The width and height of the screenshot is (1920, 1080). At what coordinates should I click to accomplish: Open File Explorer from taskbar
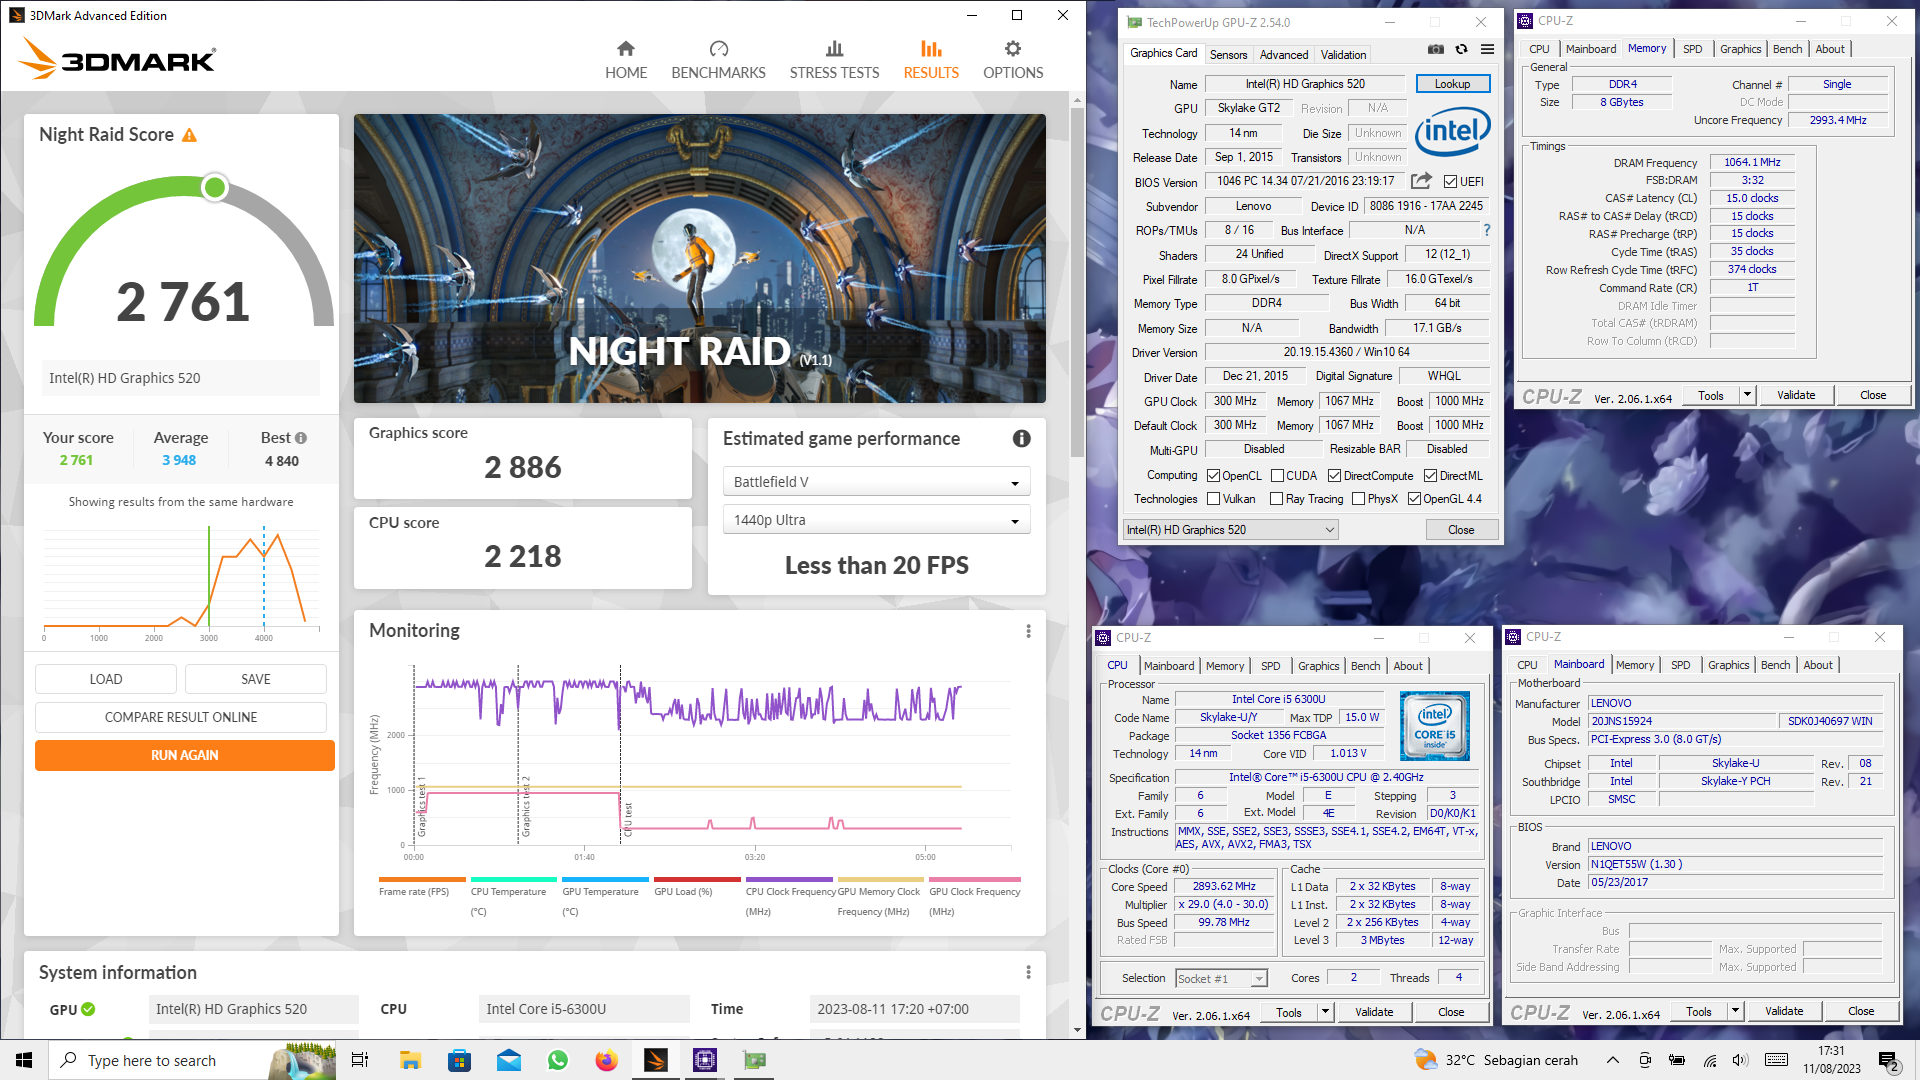pyautogui.click(x=410, y=1060)
